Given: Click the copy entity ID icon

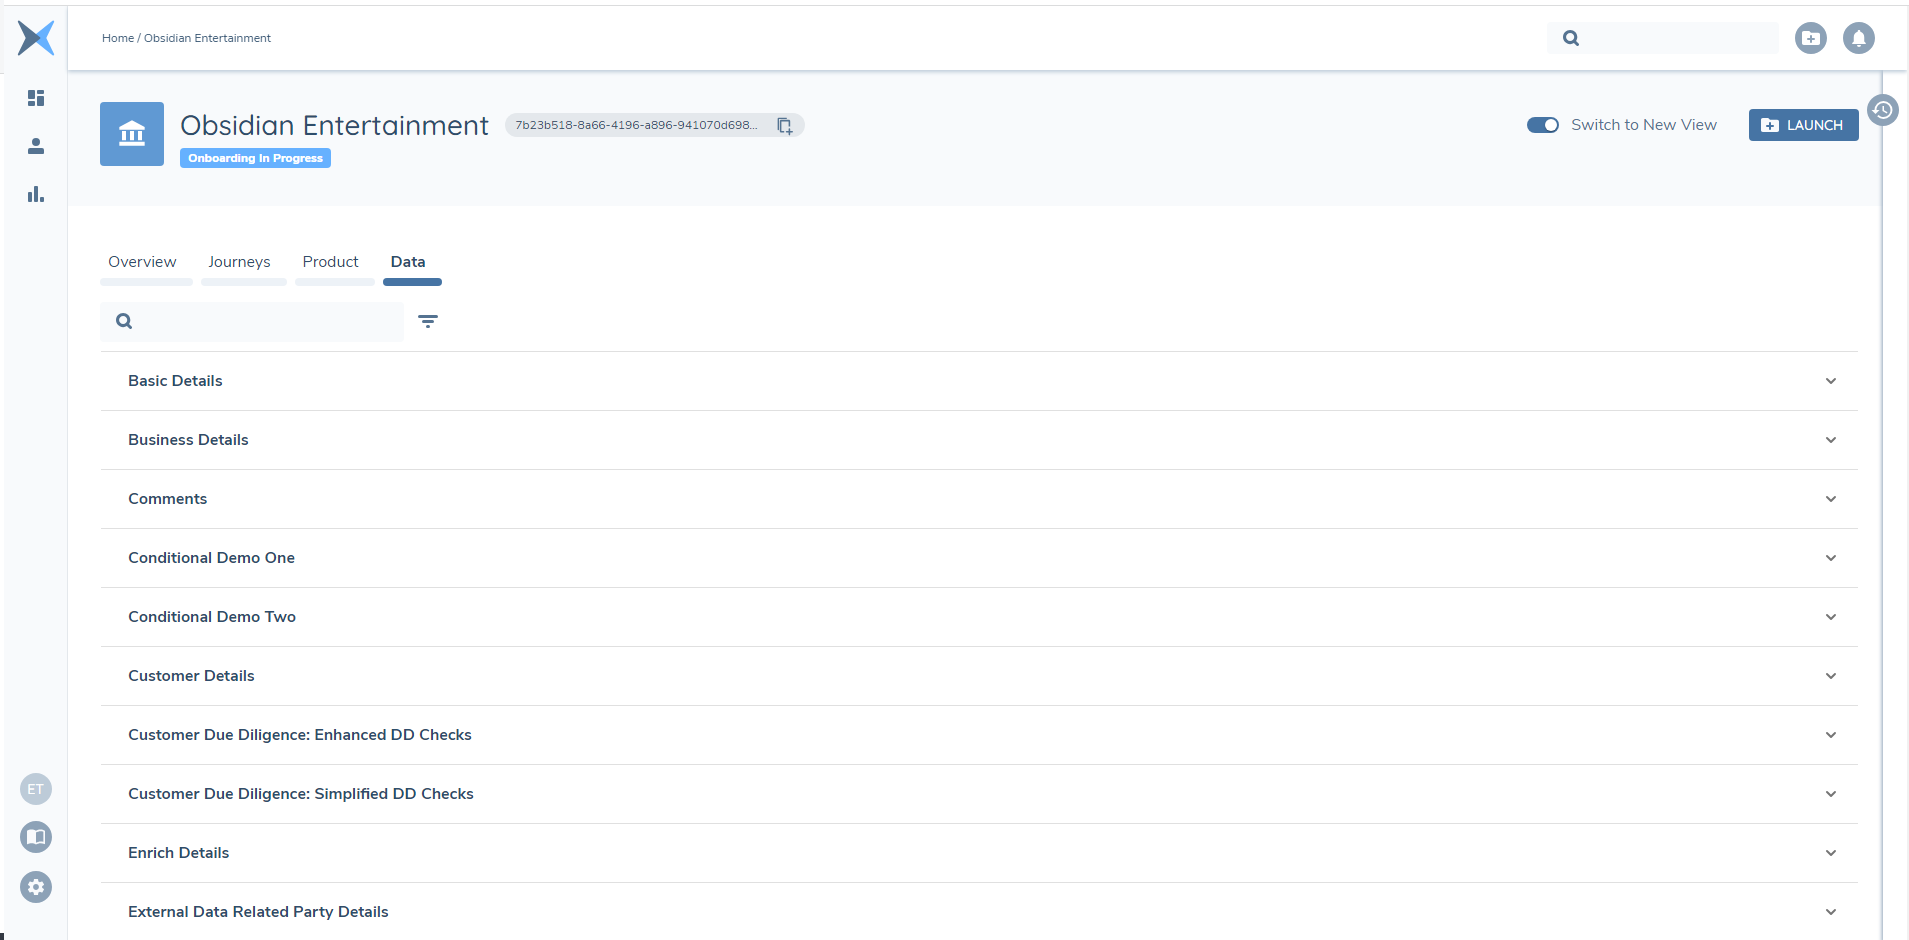Looking at the screenshot, I should click(x=785, y=126).
